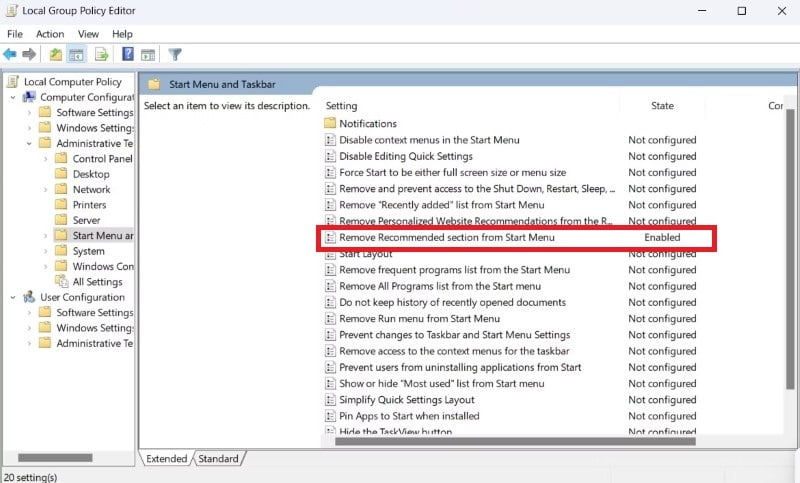Click the Export List toolbar icon

102,54
